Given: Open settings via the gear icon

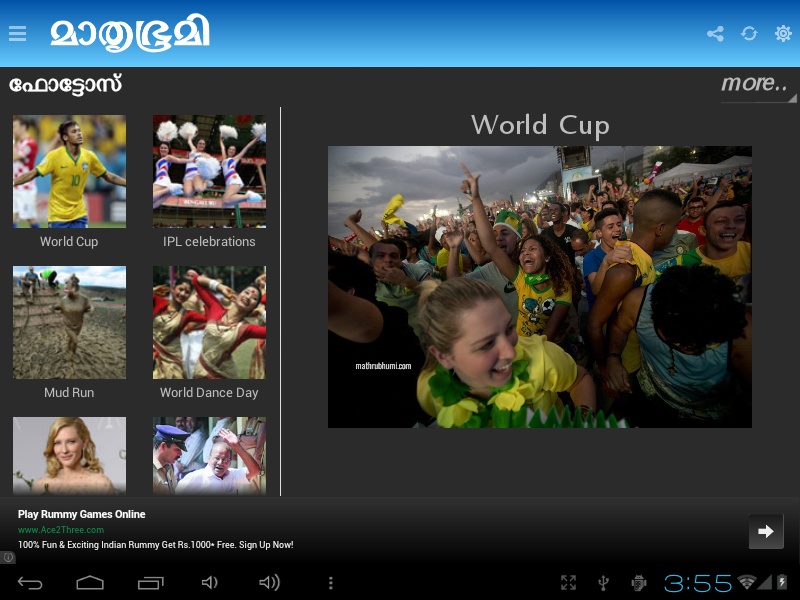Looking at the screenshot, I should click(783, 34).
